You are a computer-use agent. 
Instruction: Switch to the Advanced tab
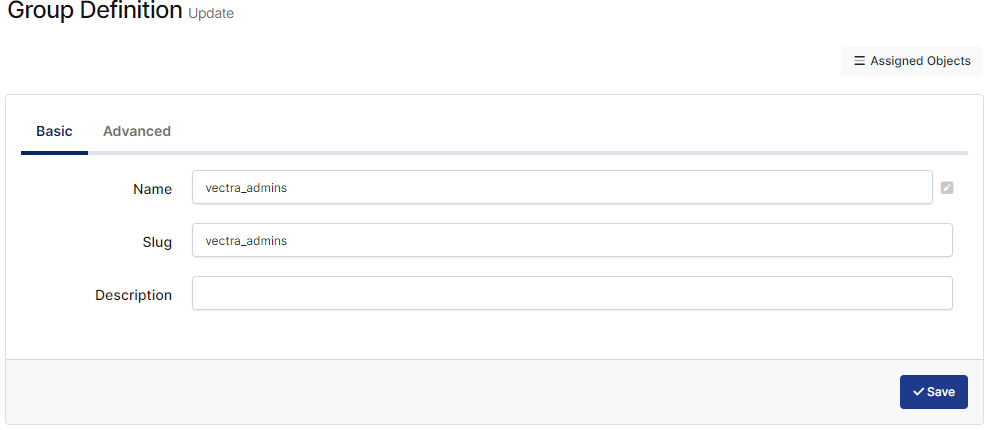click(137, 131)
